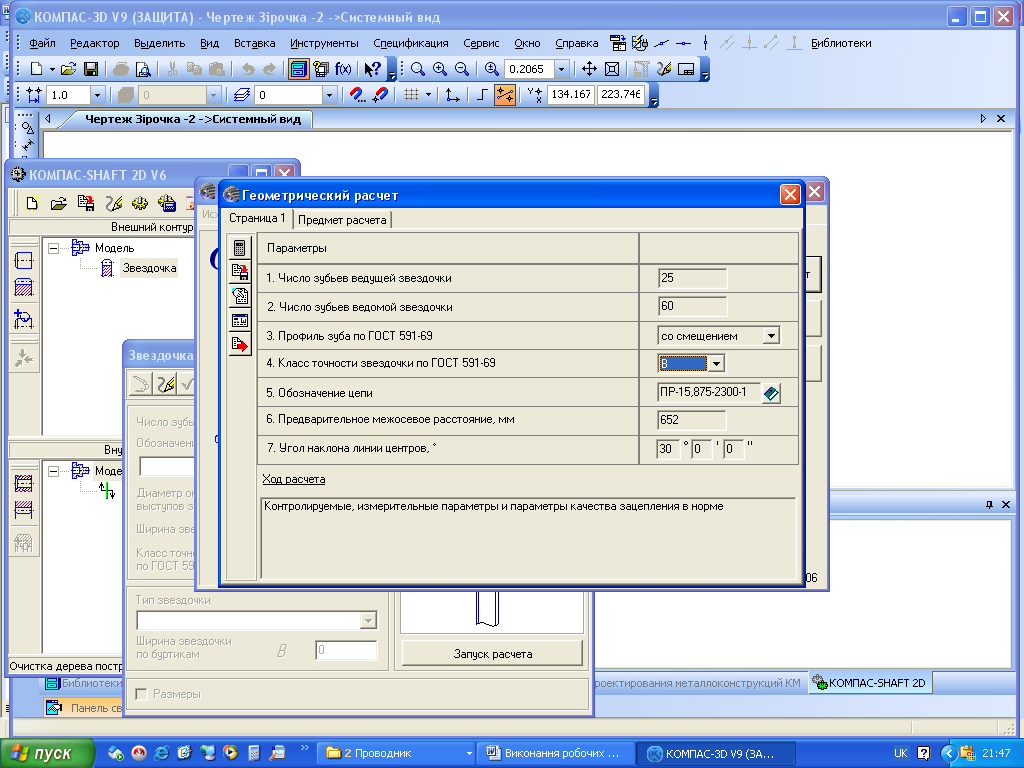Screen dimensions: 1024x768
Task: Click gear-with-printer icon in KOMPAS-SHAFT toolbar
Action: pyautogui.click(x=167, y=203)
